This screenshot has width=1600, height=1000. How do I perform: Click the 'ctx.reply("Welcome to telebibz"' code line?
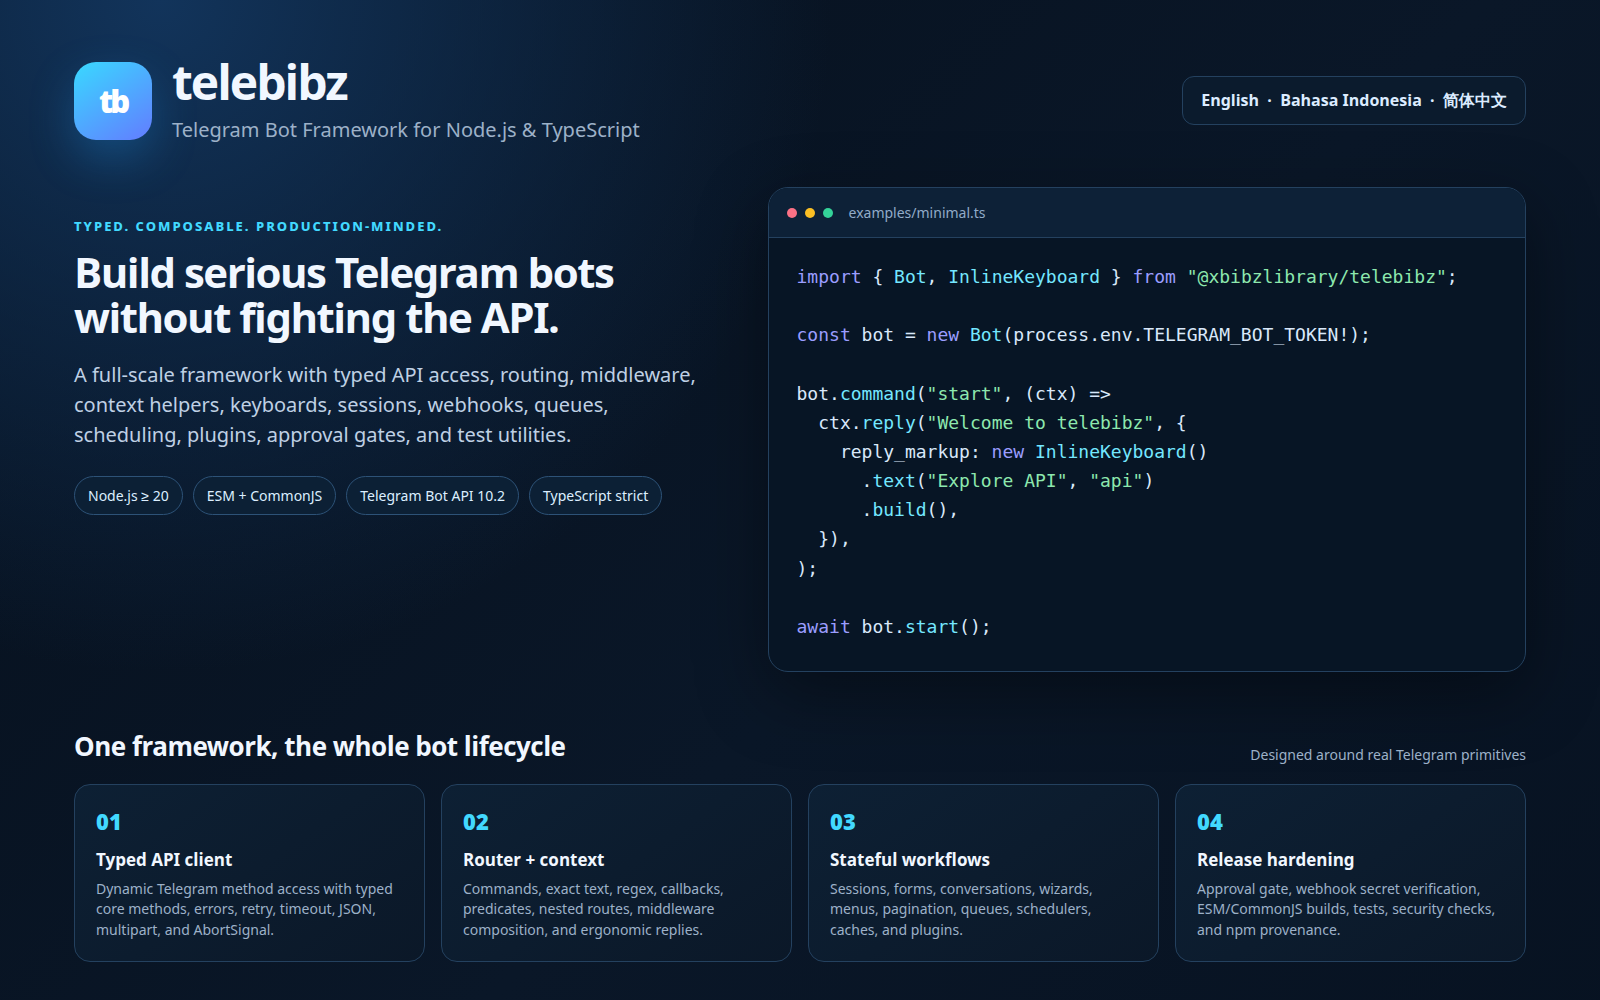coord(1002,423)
